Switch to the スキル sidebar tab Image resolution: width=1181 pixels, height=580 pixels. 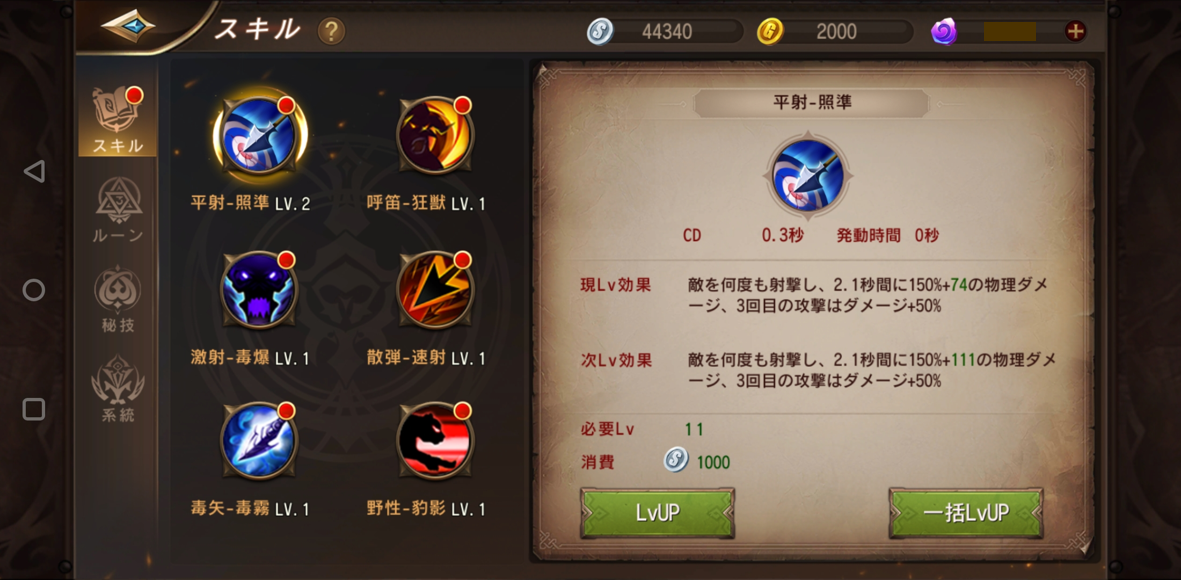(x=117, y=121)
